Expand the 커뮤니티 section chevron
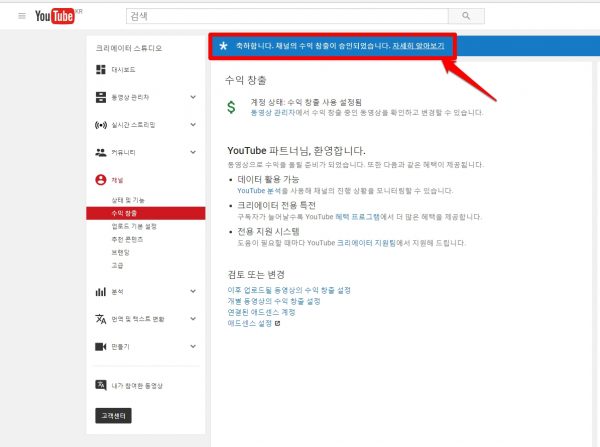 click(193, 152)
